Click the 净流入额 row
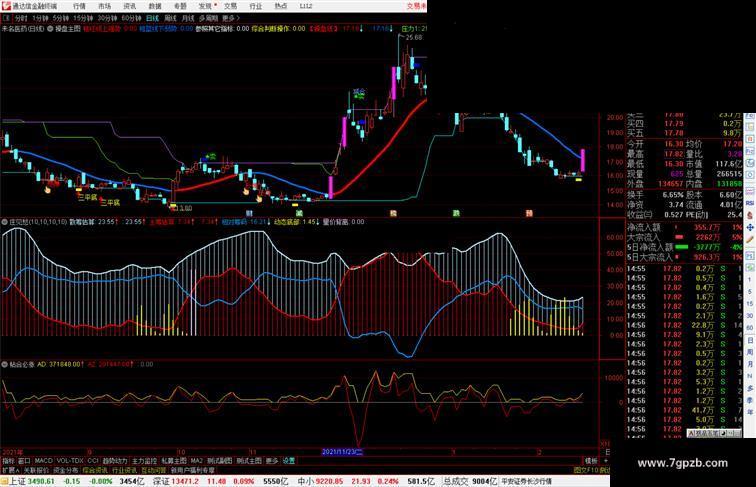756x487 pixels. [684, 227]
